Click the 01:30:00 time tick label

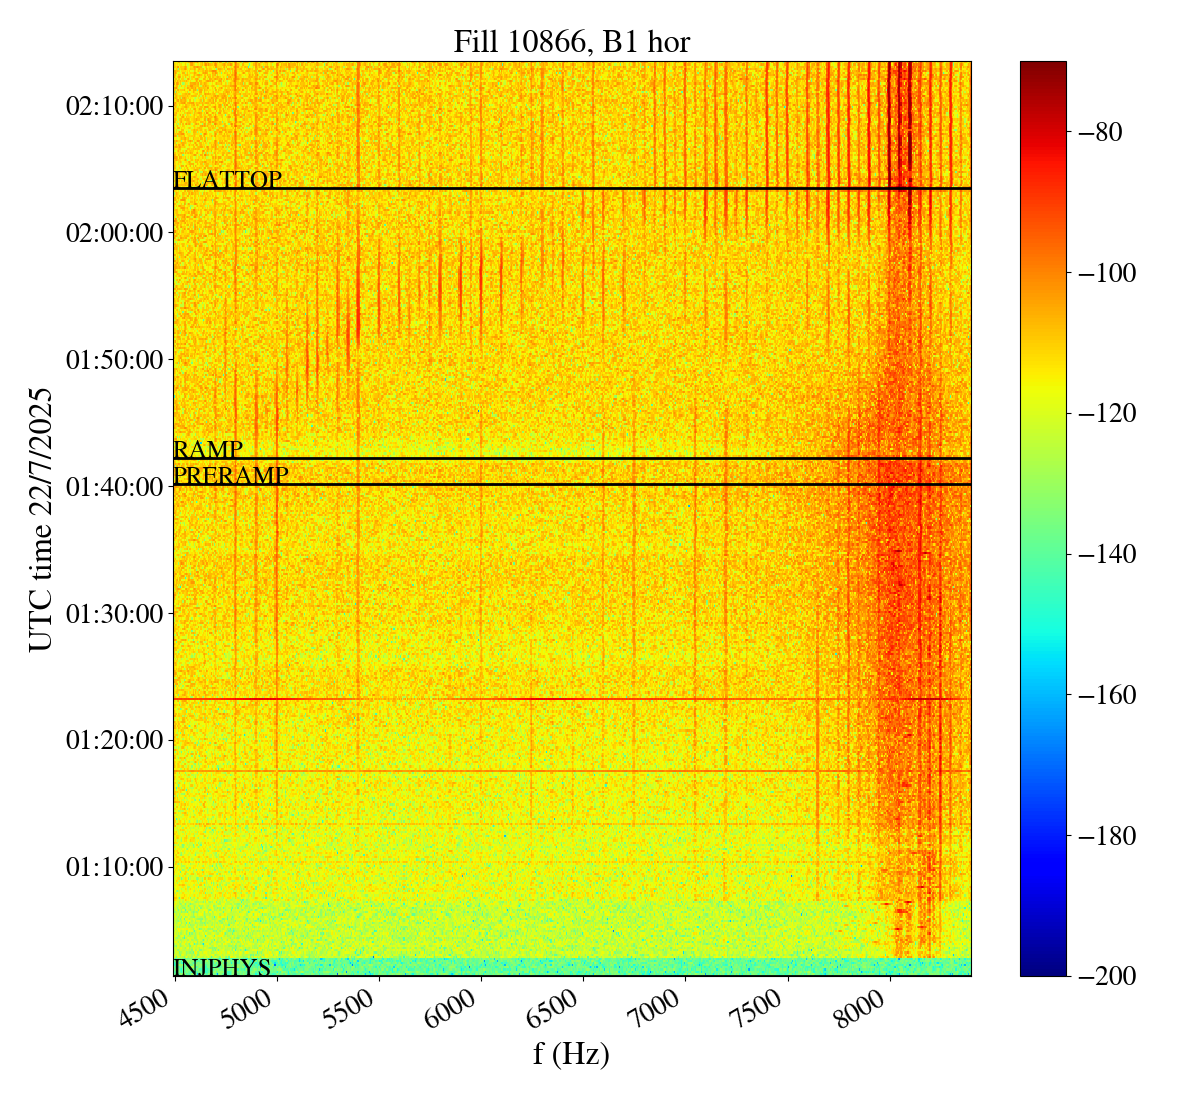[x=114, y=613]
